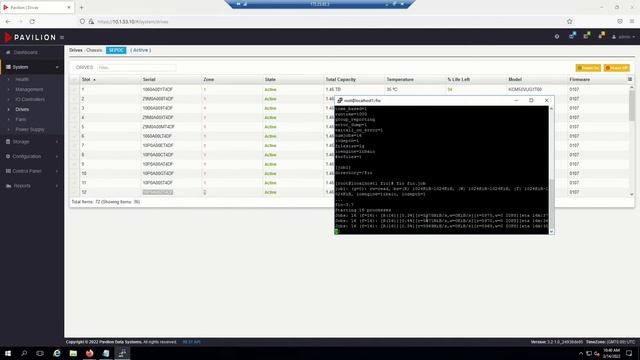Sort by Firmware column
The width and height of the screenshot is (640, 360).
pos(580,80)
